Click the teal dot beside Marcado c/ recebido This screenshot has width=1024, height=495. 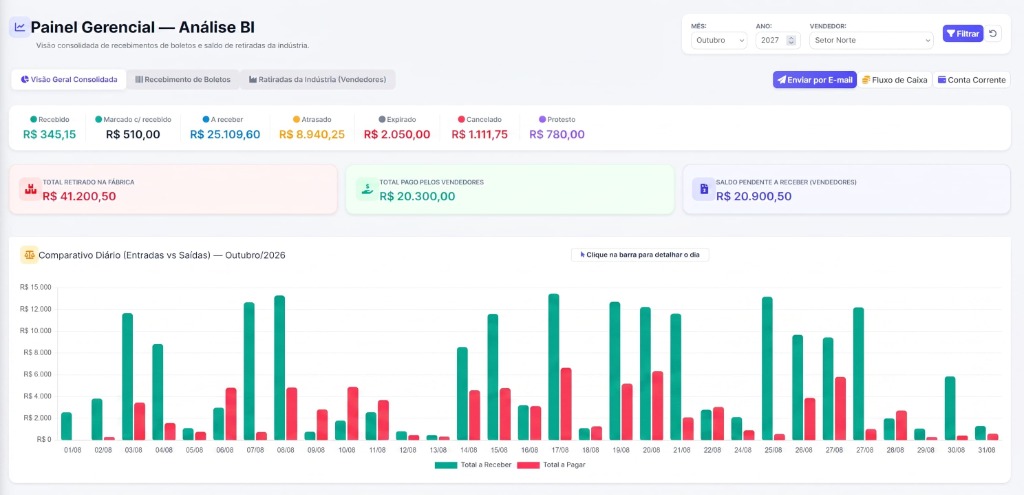99,120
